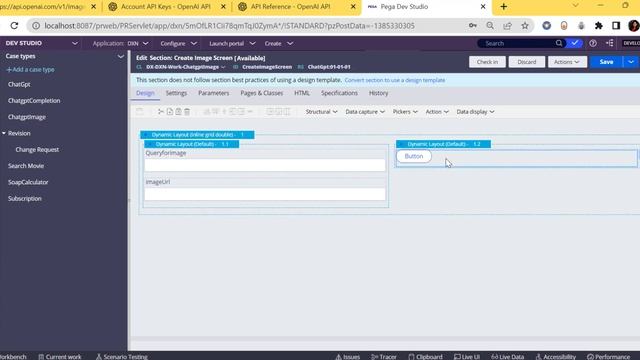Open the Data display dropdown
Viewport: 640px width, 360px height.
click(475, 111)
